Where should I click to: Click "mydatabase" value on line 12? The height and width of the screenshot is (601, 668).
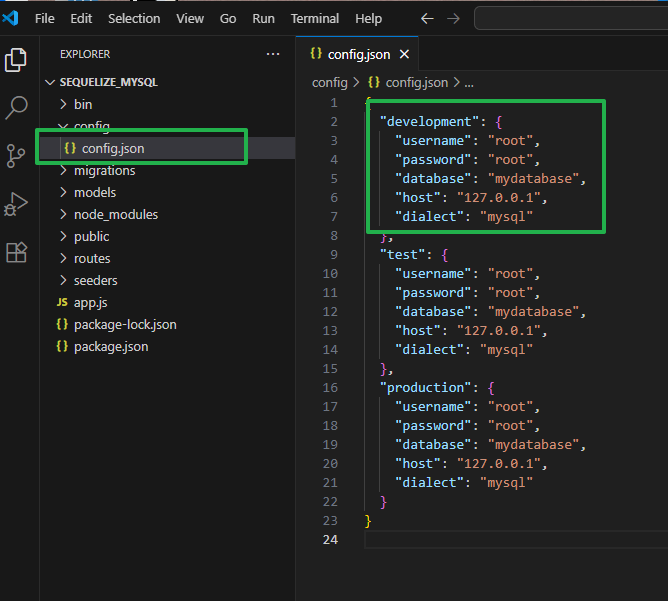(x=533, y=312)
